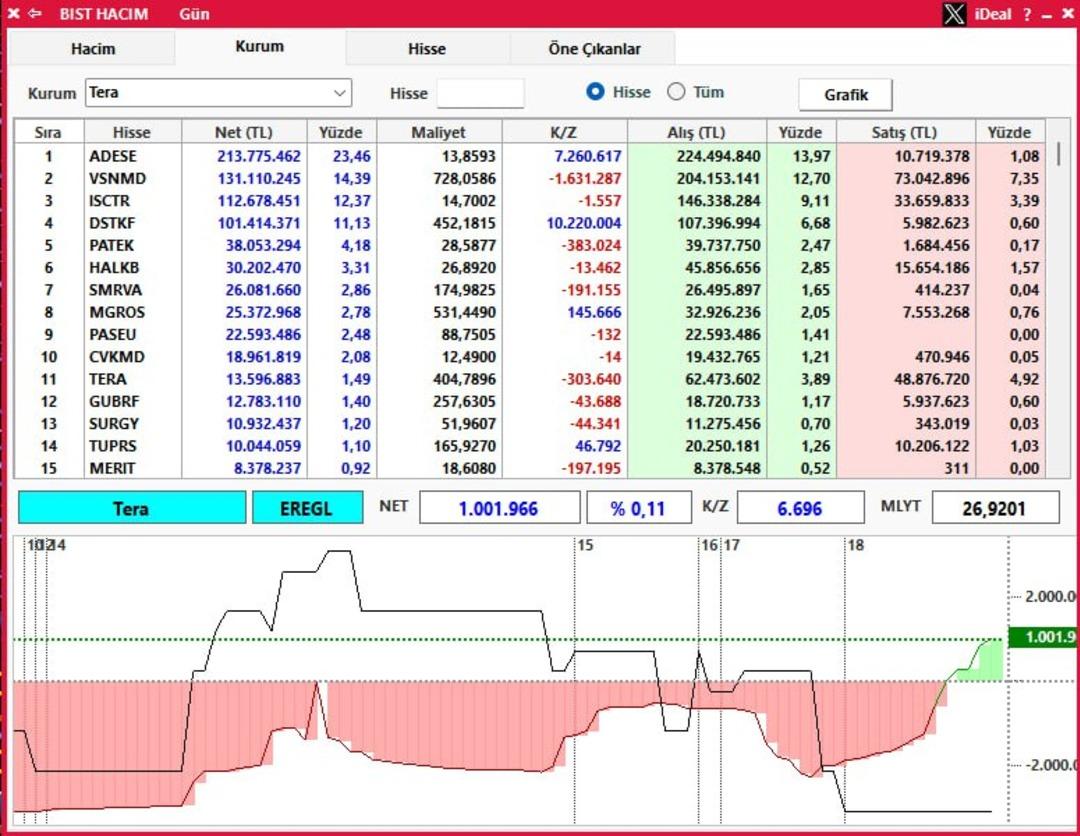Click the Grafik button
Viewport: 1080px width, 836px height.
click(845, 94)
